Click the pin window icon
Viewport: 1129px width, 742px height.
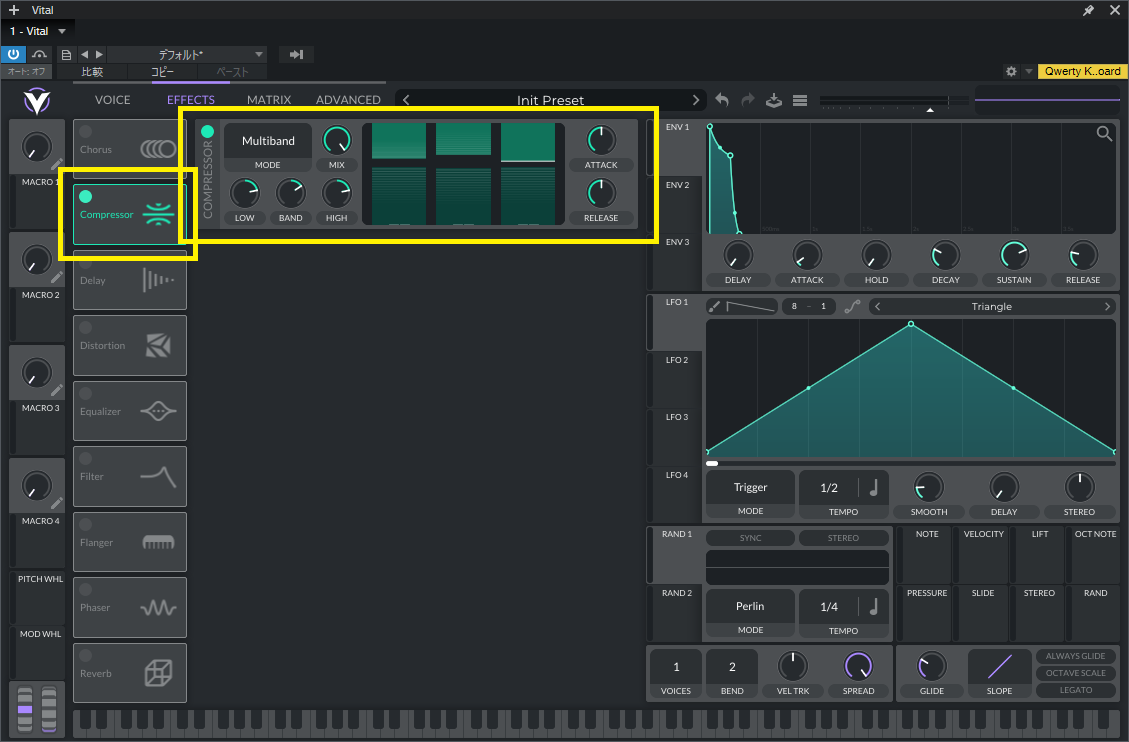click(x=1088, y=10)
